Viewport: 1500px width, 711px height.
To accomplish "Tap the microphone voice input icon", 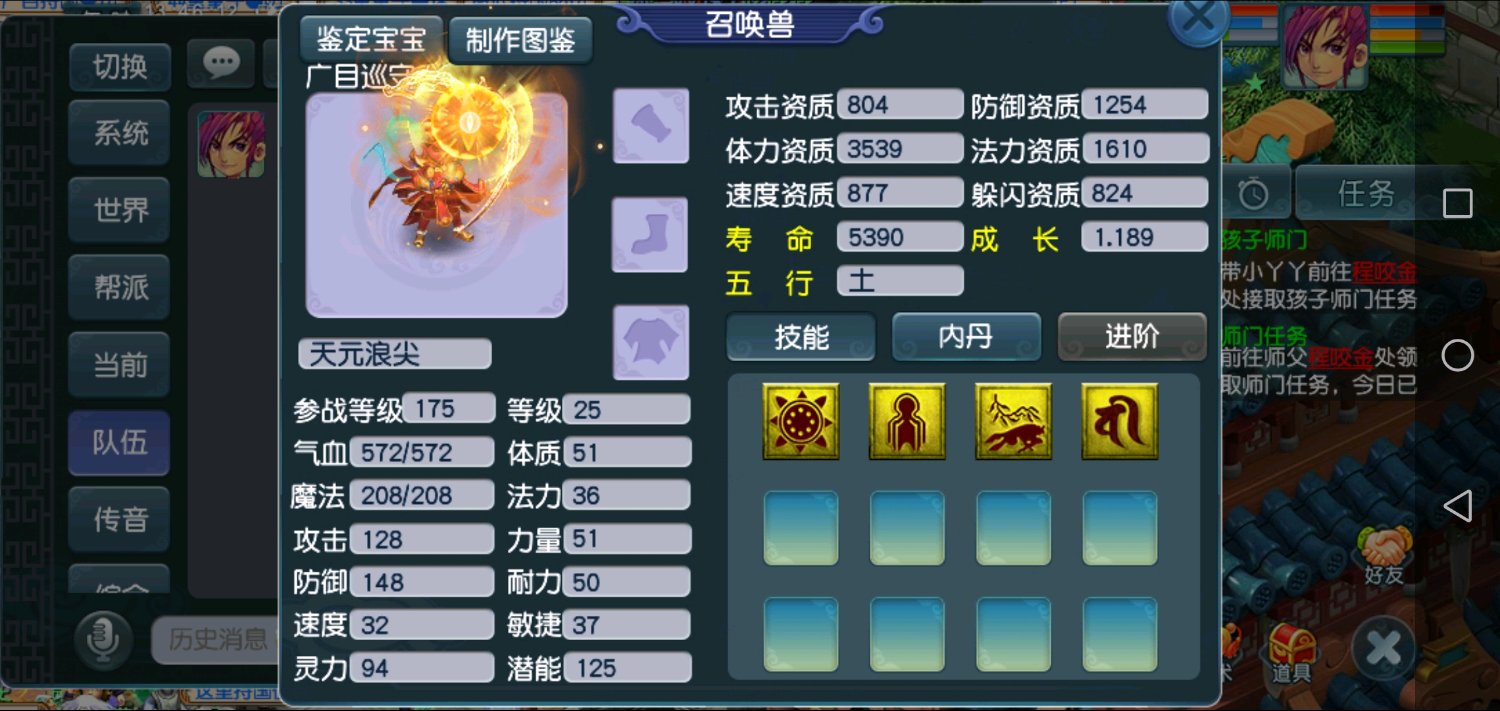I will [x=102, y=640].
